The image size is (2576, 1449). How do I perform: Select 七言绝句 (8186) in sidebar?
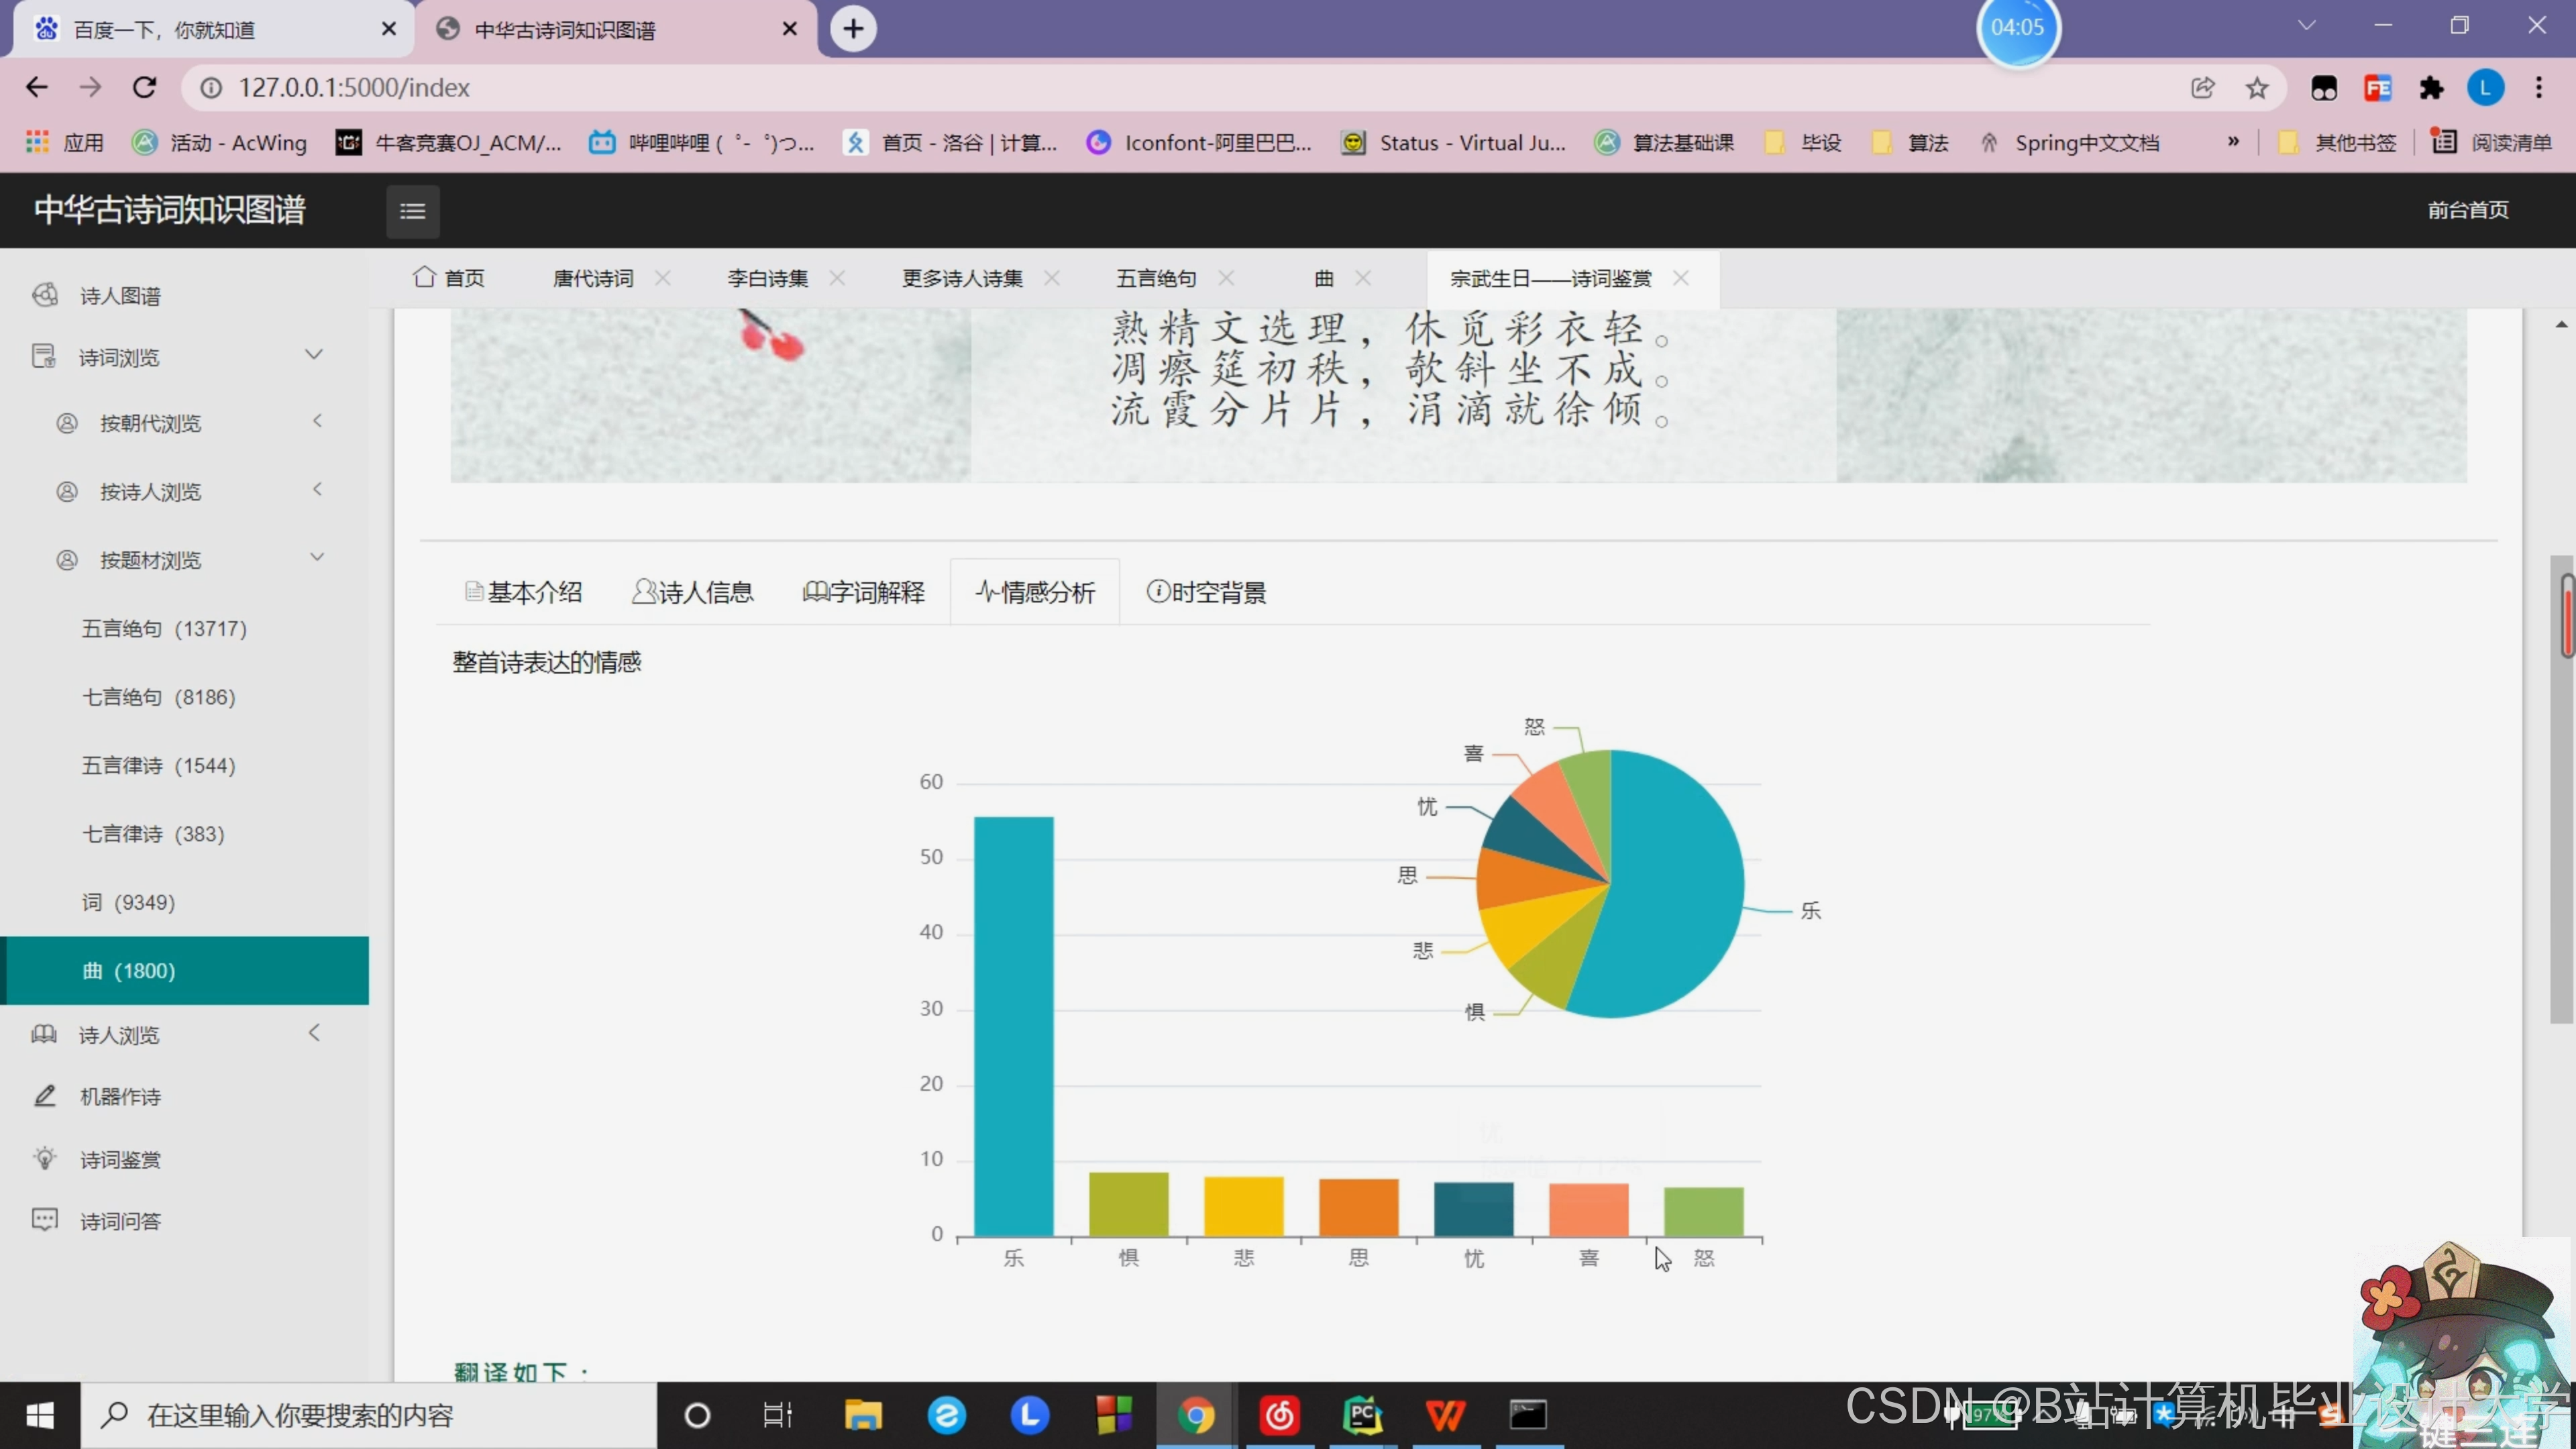coord(158,697)
